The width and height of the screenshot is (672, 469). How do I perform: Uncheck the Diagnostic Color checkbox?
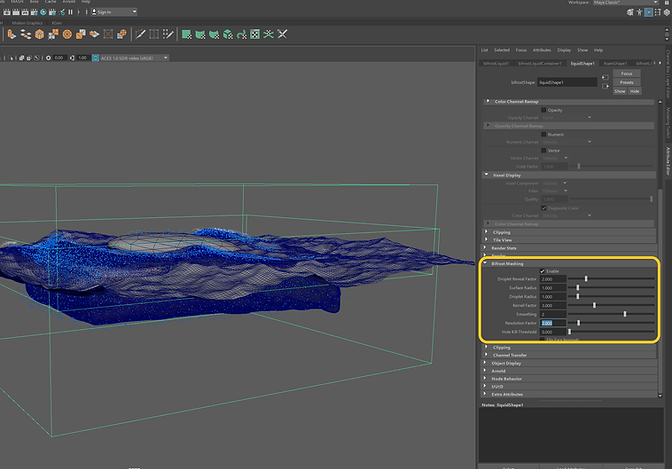[543, 208]
